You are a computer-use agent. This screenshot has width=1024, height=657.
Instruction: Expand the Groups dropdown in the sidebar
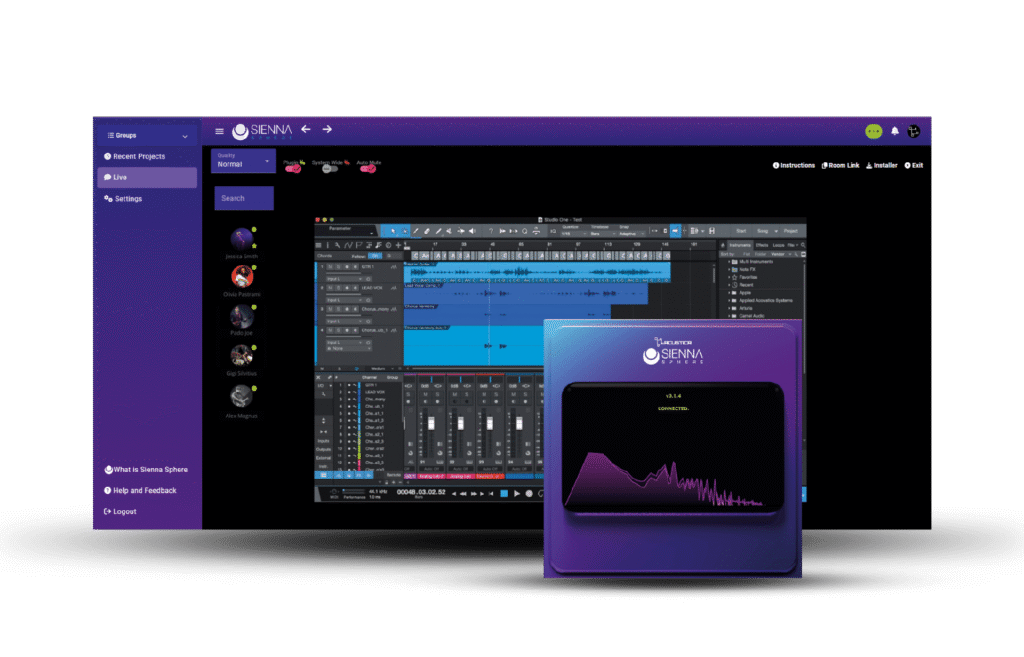pyautogui.click(x=147, y=135)
